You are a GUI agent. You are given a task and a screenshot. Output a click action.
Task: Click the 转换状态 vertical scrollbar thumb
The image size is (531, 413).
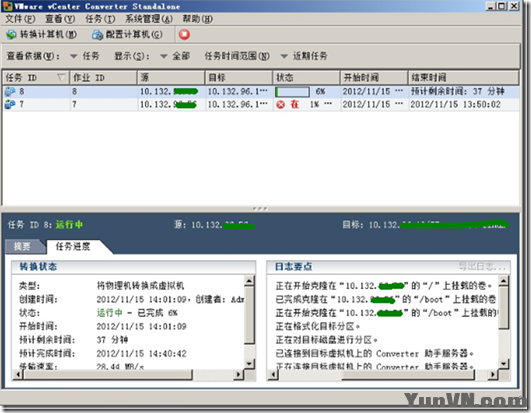(249, 316)
